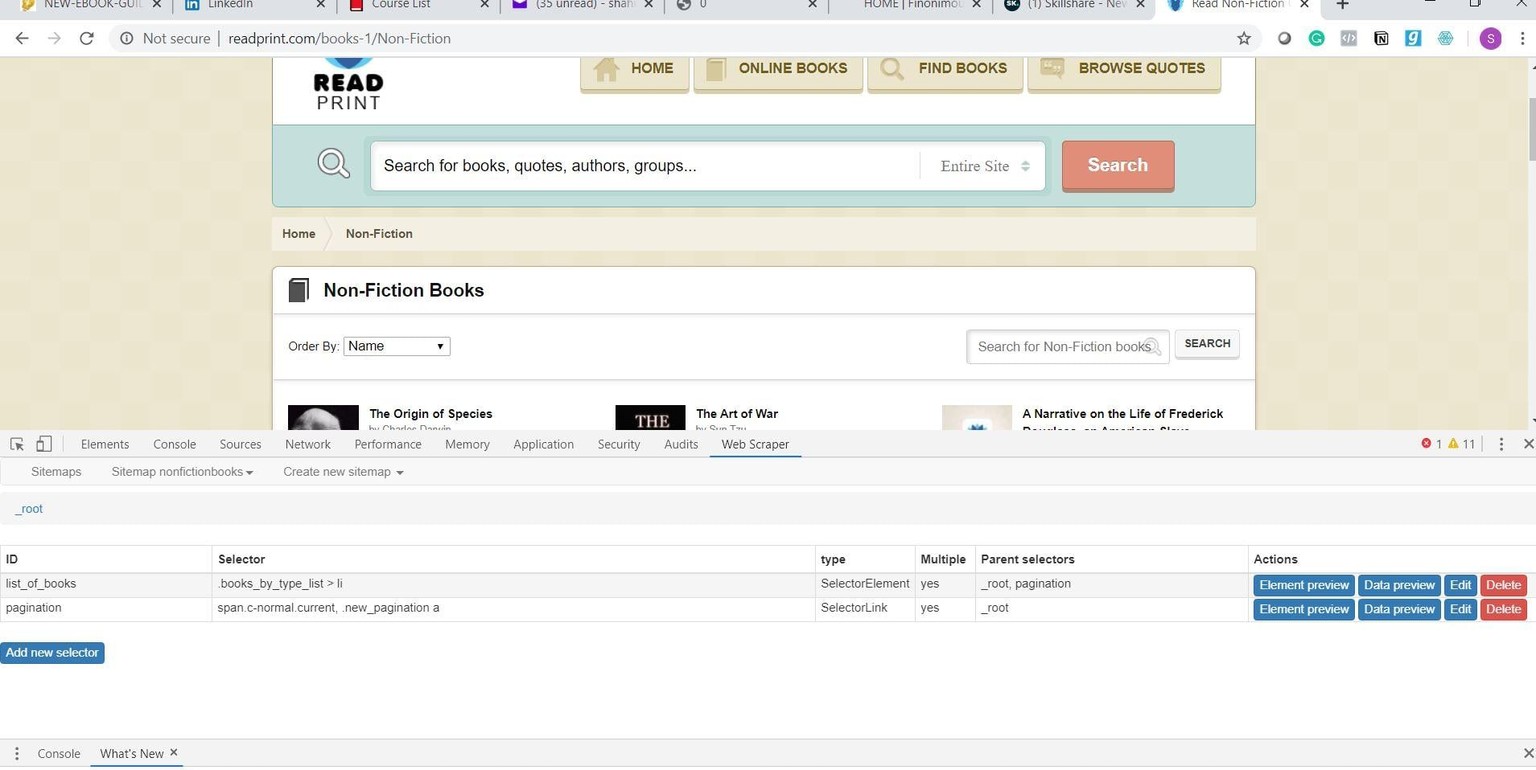Switch to the Course List browser tab
Viewport: 1536px width, 770px height.
click(x=418, y=5)
